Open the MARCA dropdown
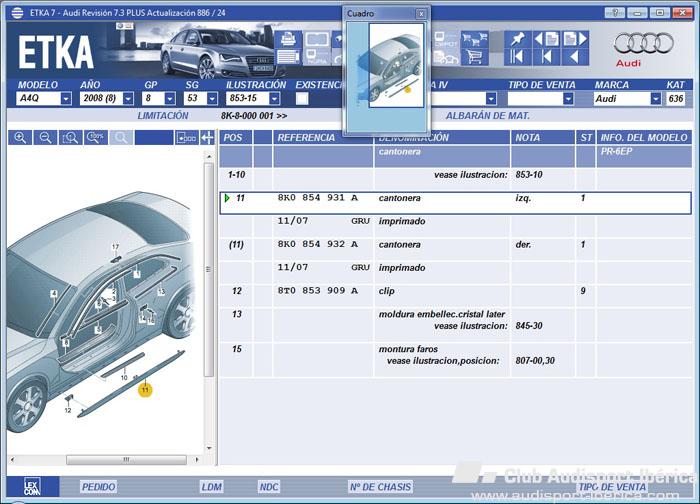This screenshot has height=504, width=700. pos(655,98)
